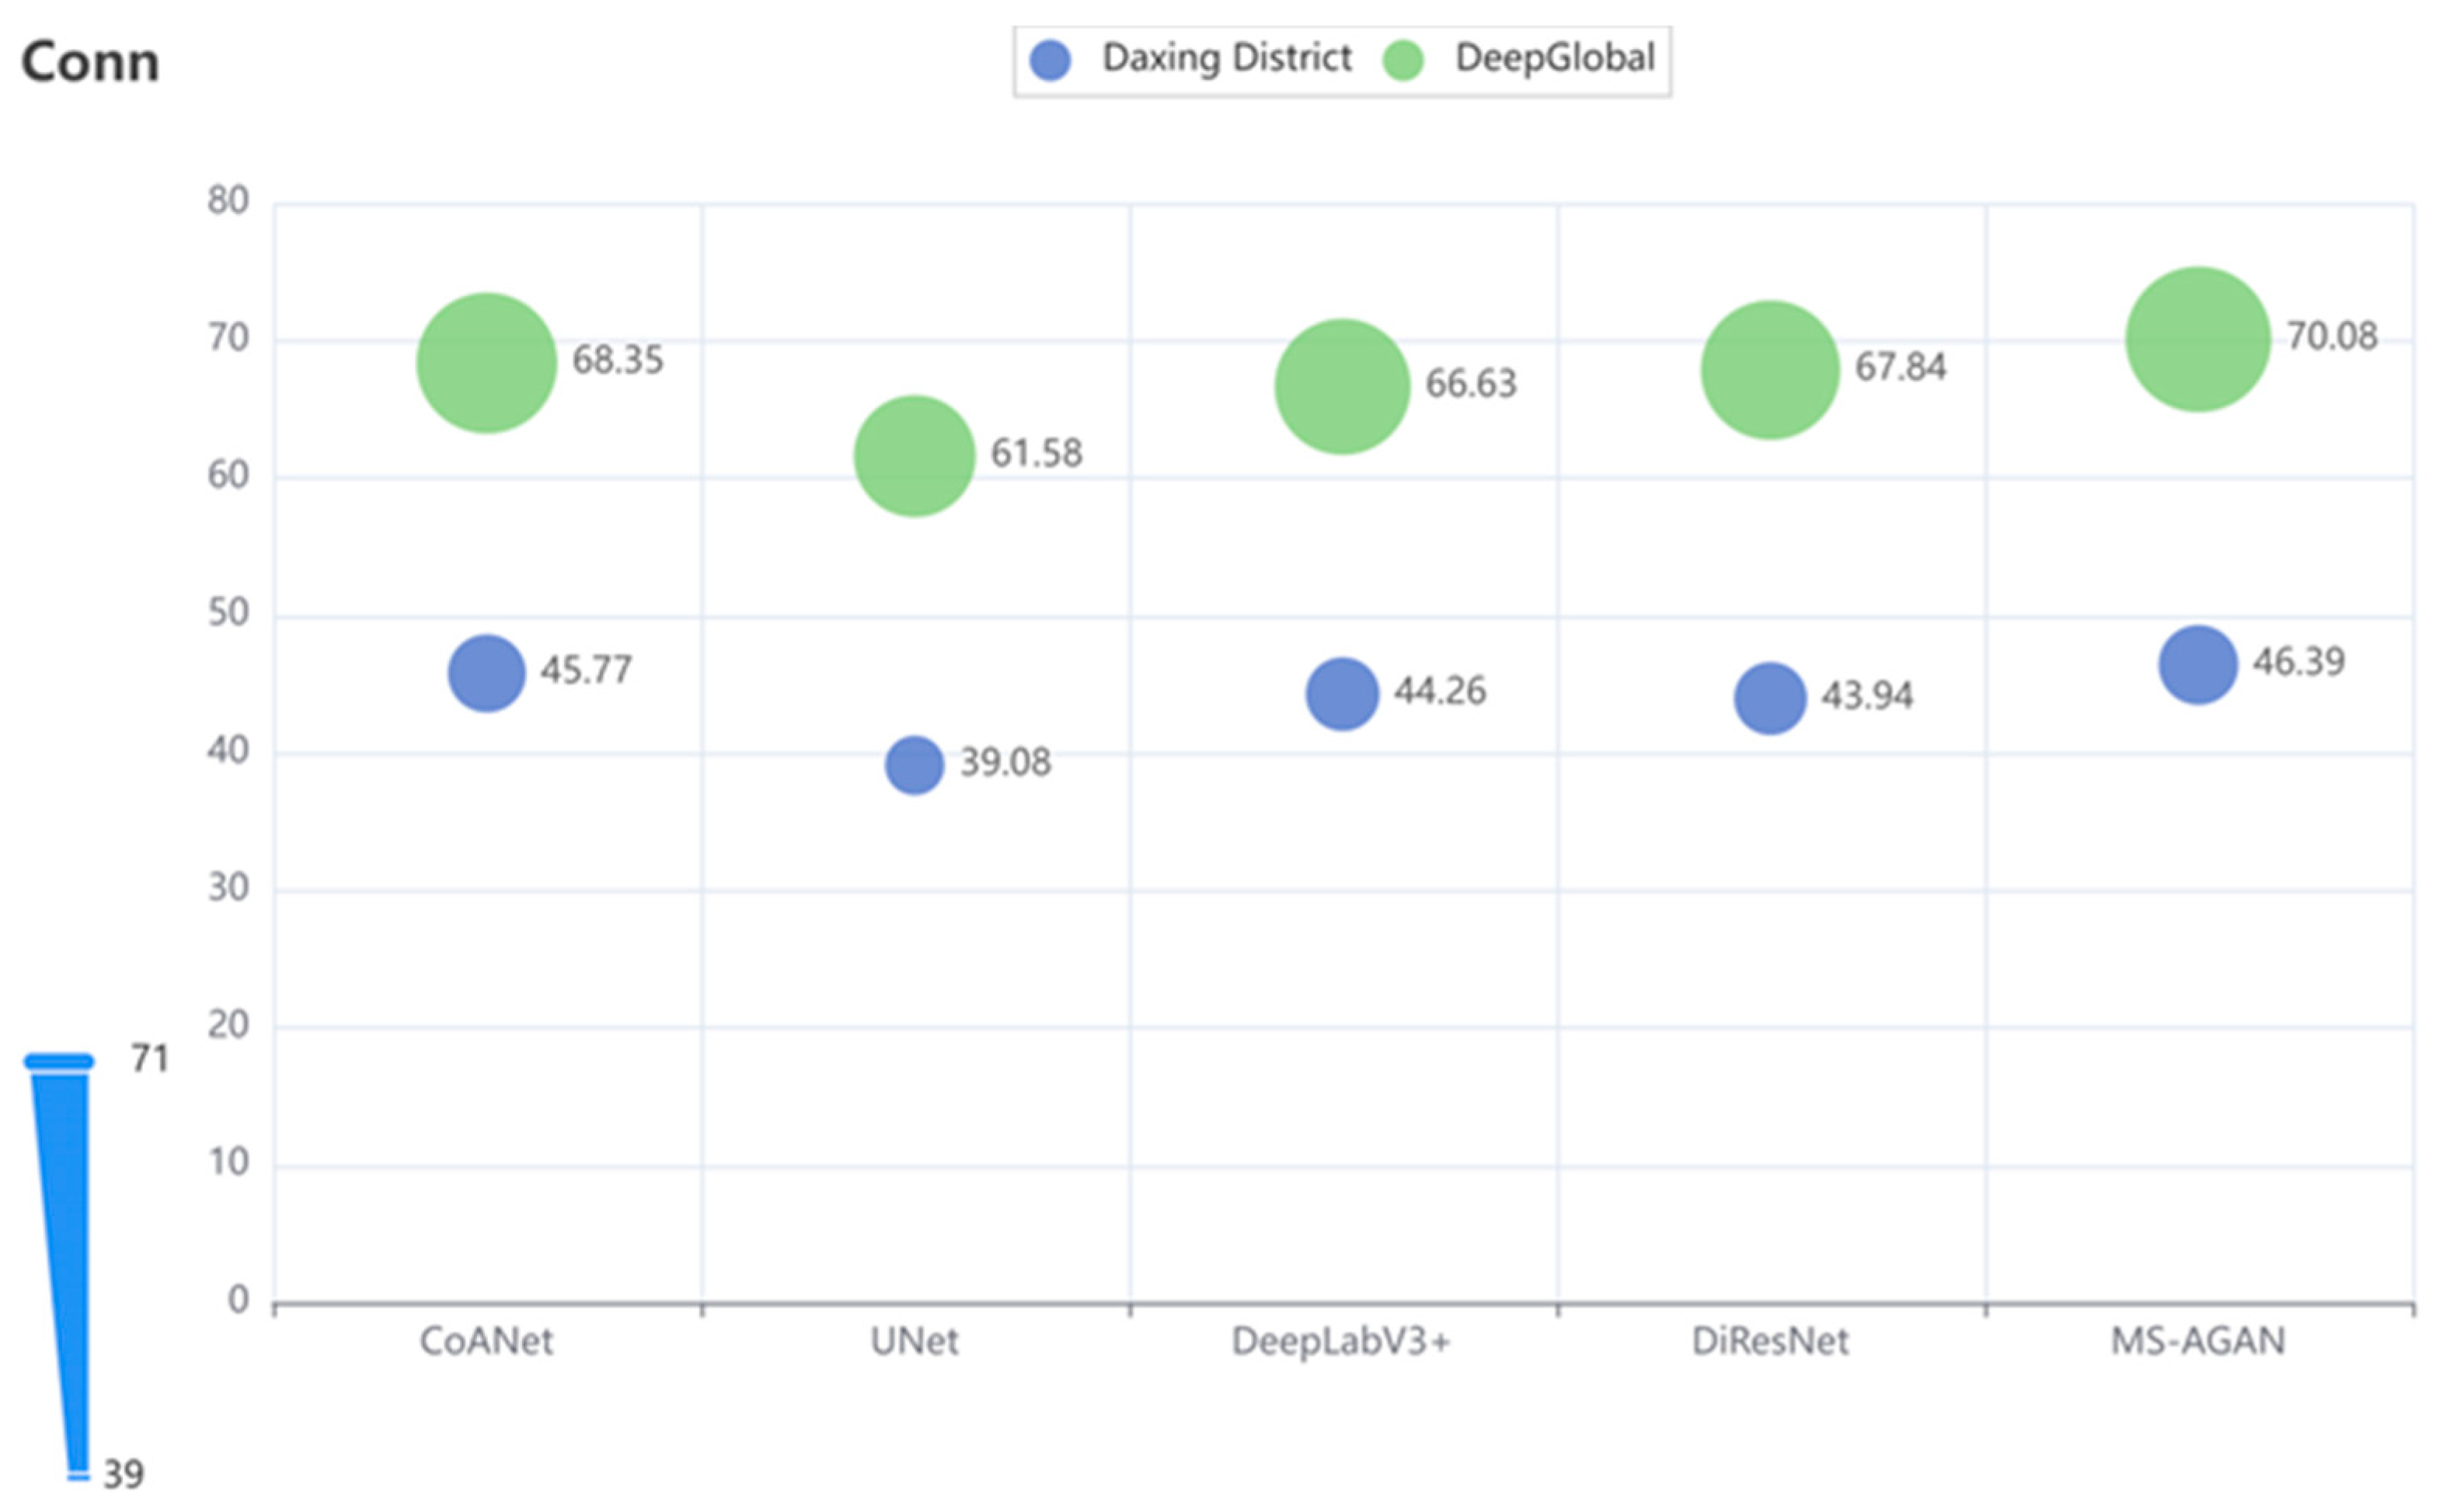2439x1512 pixels.
Task: Click the Conn chart title
Action: 90,62
